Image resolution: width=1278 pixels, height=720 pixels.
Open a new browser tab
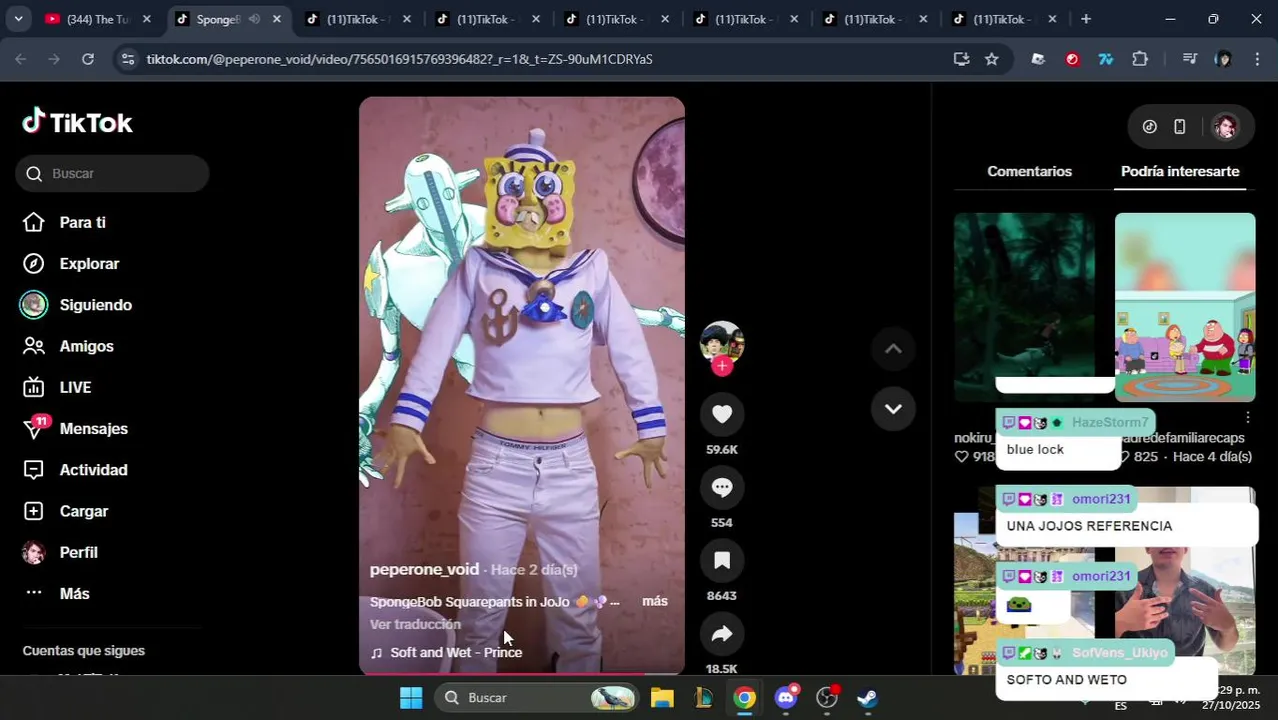pyautogui.click(x=1086, y=19)
